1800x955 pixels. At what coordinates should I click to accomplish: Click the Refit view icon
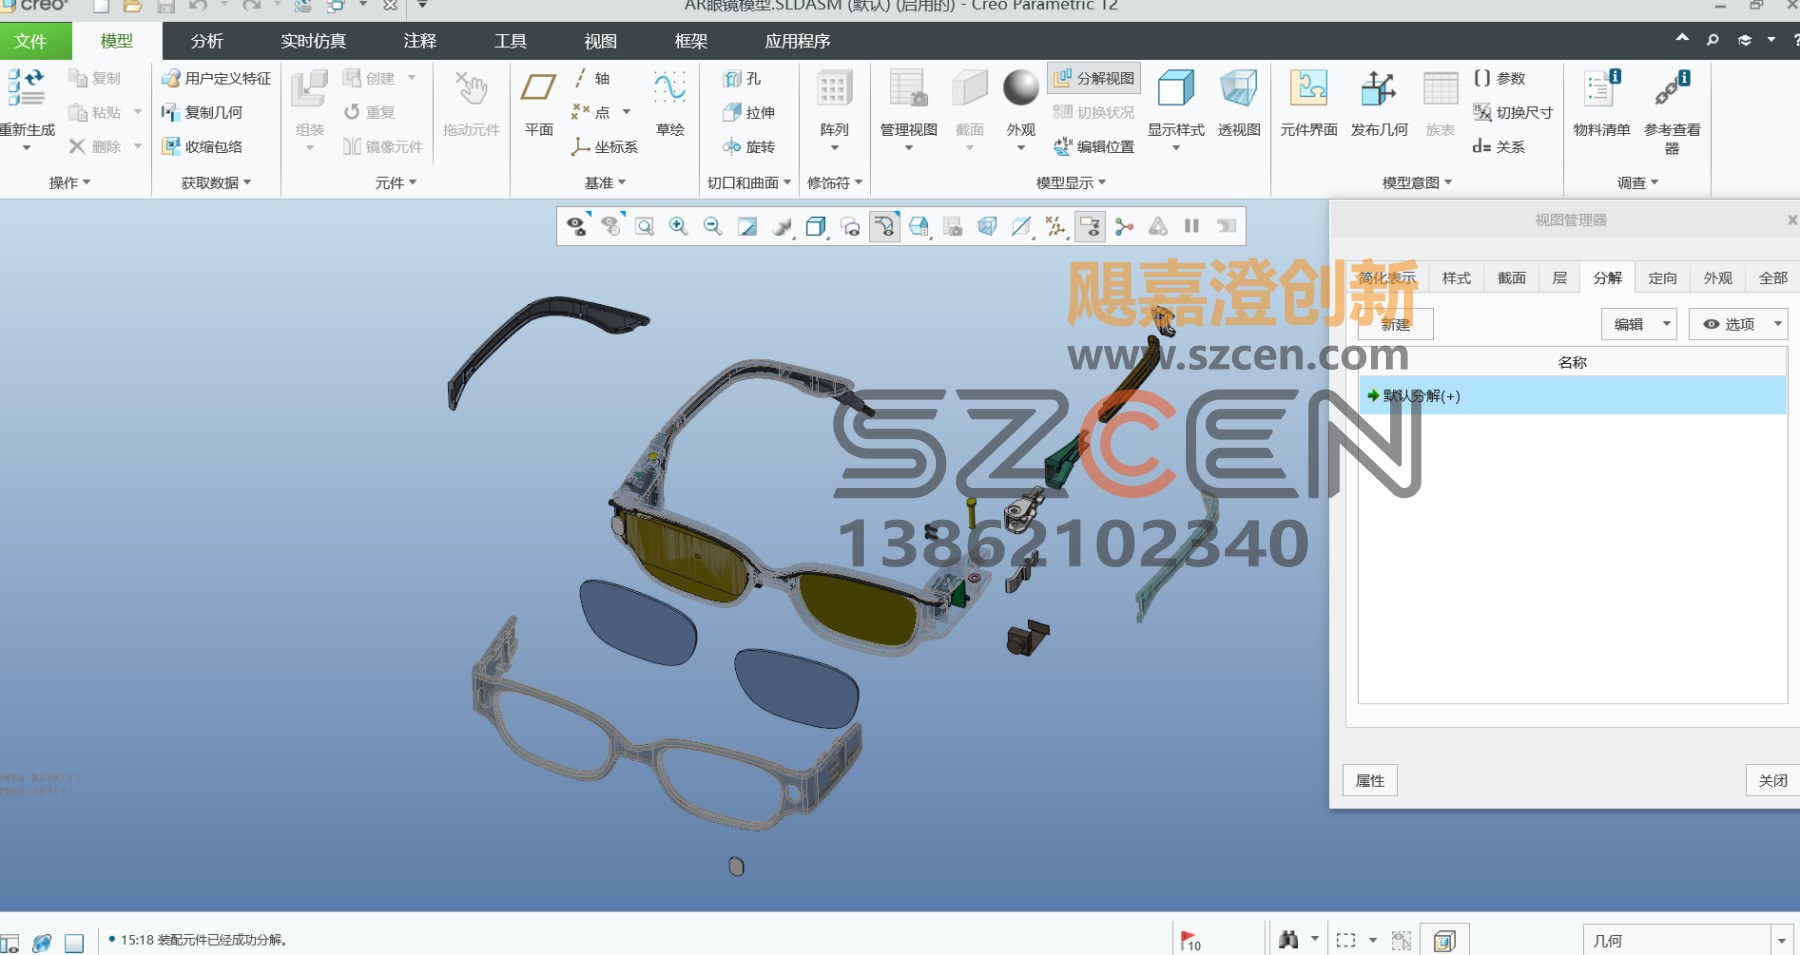[645, 227]
